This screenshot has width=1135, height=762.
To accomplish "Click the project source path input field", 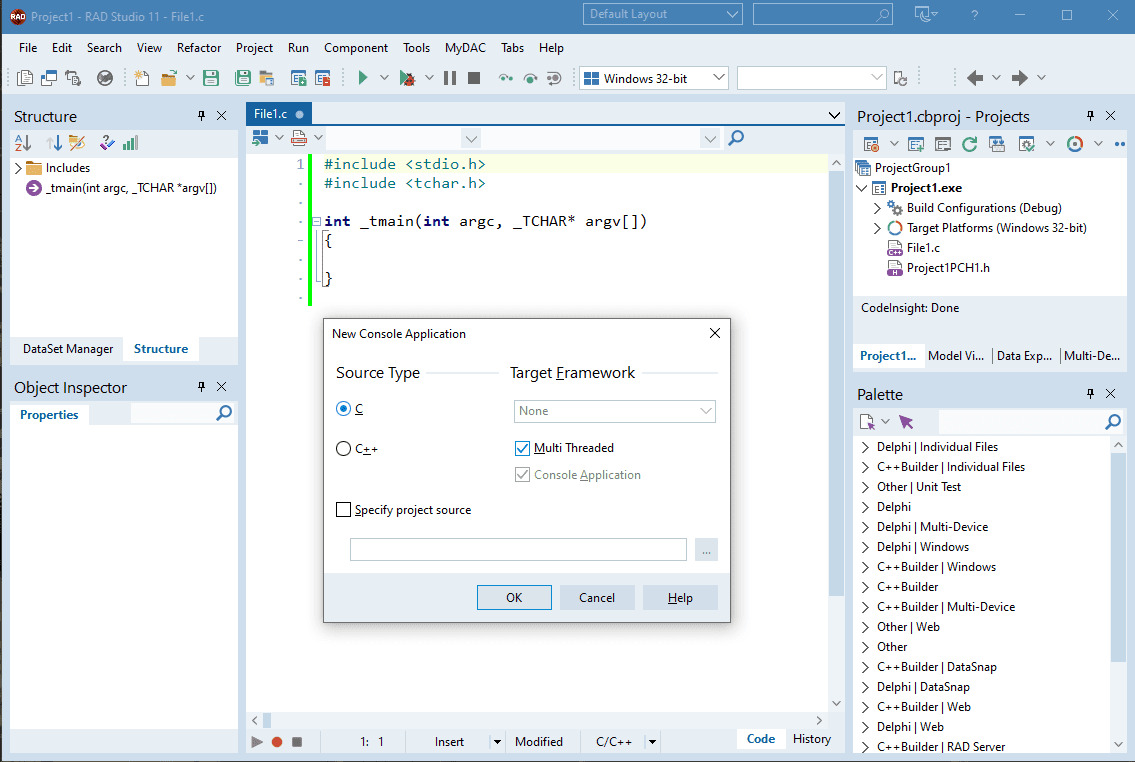I will [x=518, y=550].
